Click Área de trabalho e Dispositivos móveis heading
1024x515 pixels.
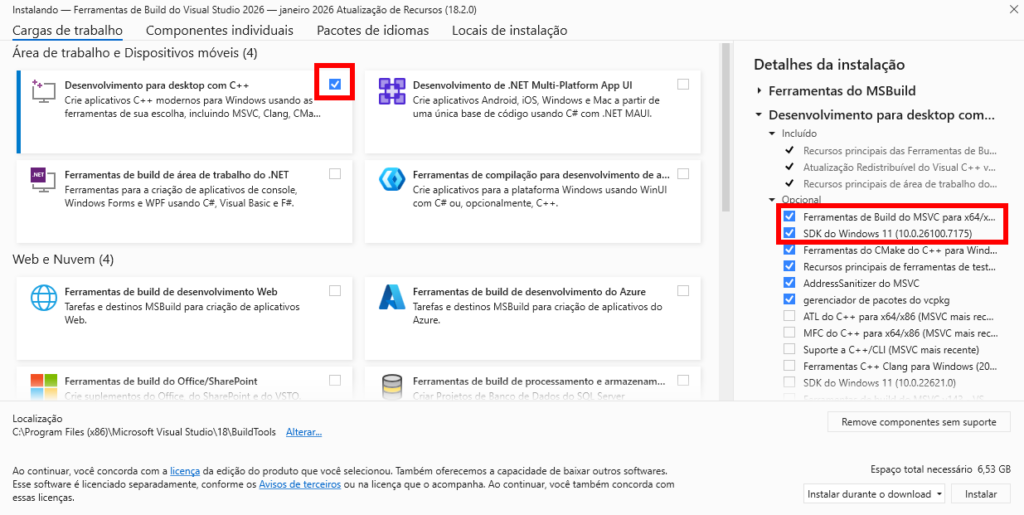point(135,52)
